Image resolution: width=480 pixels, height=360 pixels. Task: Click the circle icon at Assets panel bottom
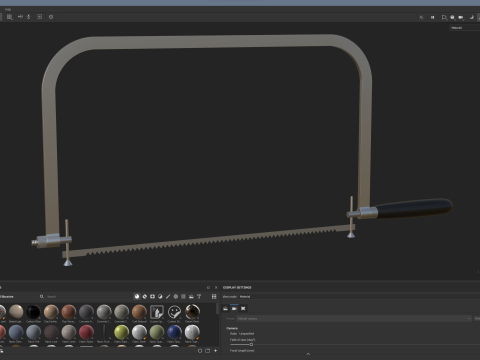click(200, 351)
